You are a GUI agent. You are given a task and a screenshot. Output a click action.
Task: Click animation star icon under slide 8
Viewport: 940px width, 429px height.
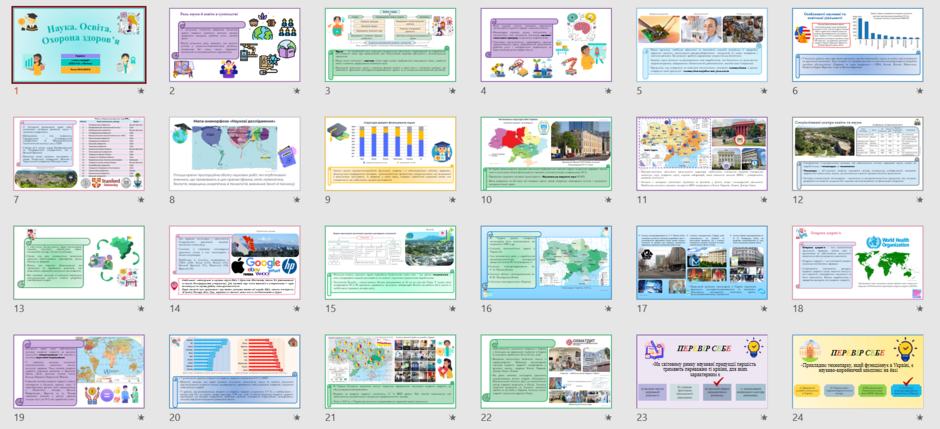(297, 200)
